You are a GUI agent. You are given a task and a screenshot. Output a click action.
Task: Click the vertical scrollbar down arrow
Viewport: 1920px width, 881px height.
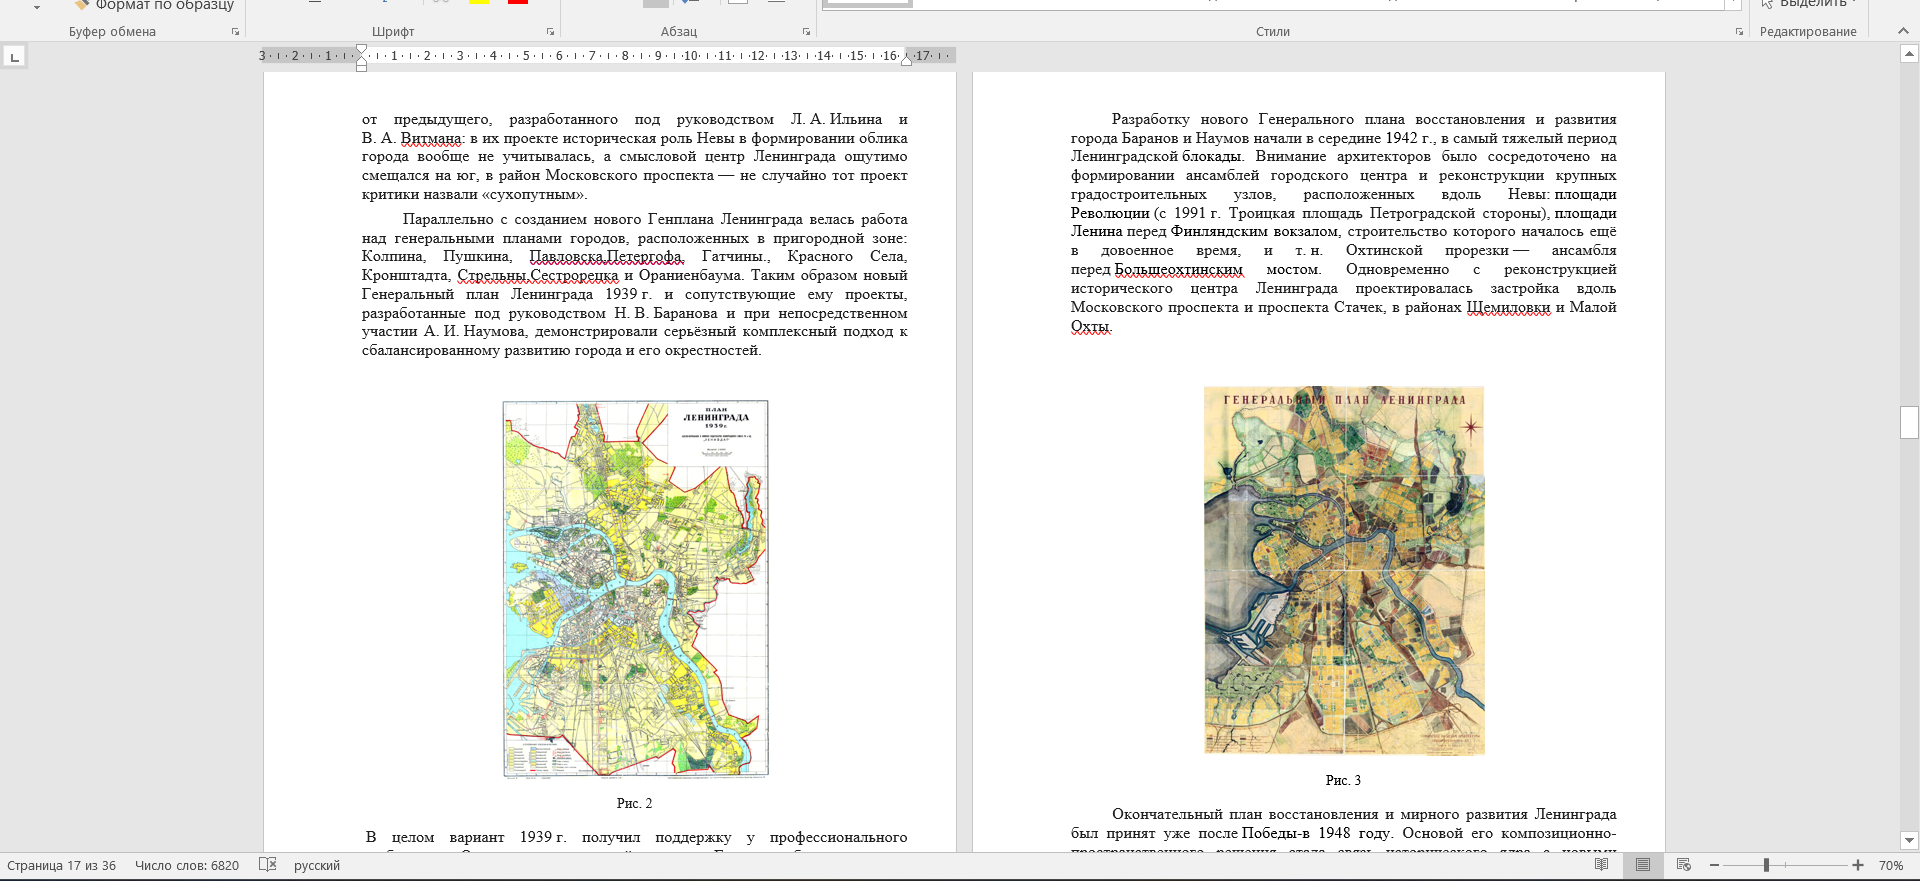(1909, 841)
